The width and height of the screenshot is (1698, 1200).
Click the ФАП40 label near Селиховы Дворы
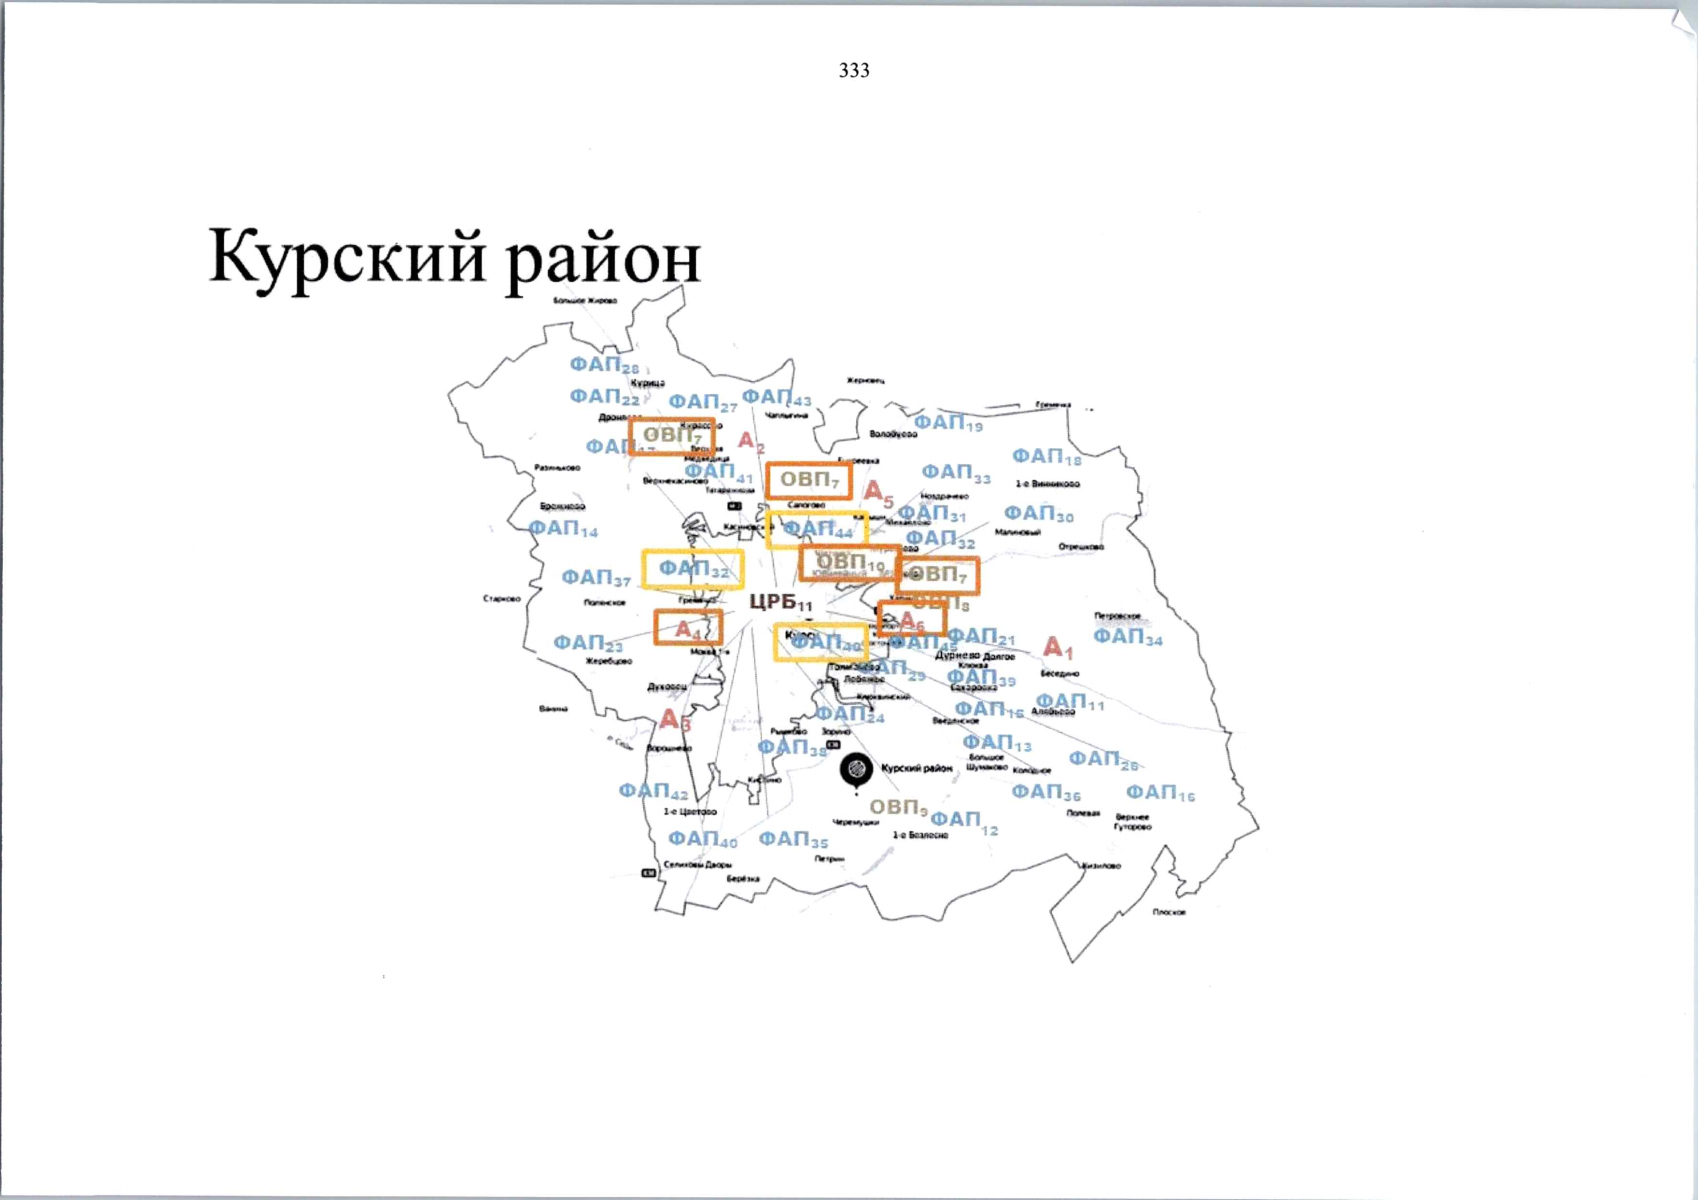point(702,839)
